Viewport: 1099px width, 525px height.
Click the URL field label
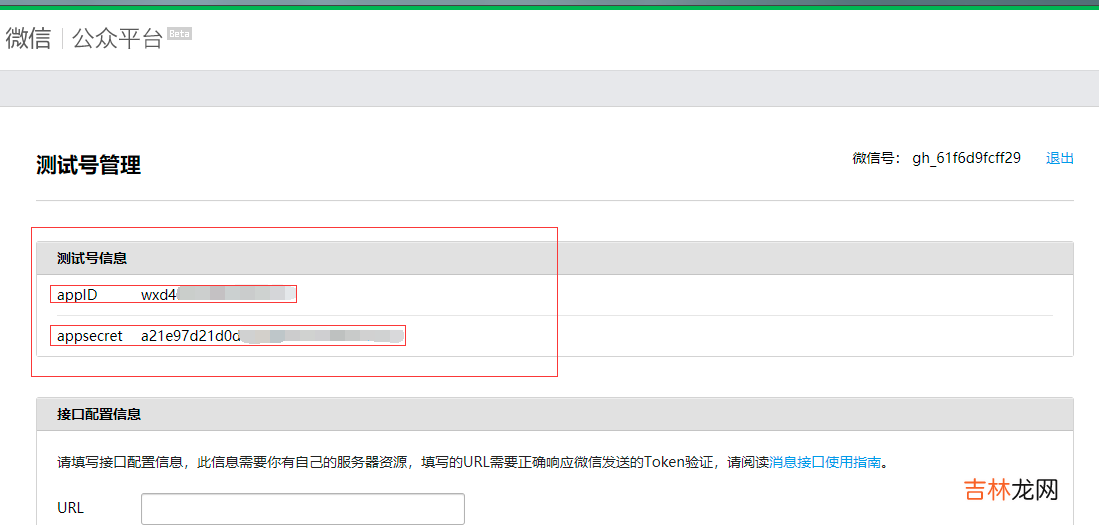pos(70,508)
